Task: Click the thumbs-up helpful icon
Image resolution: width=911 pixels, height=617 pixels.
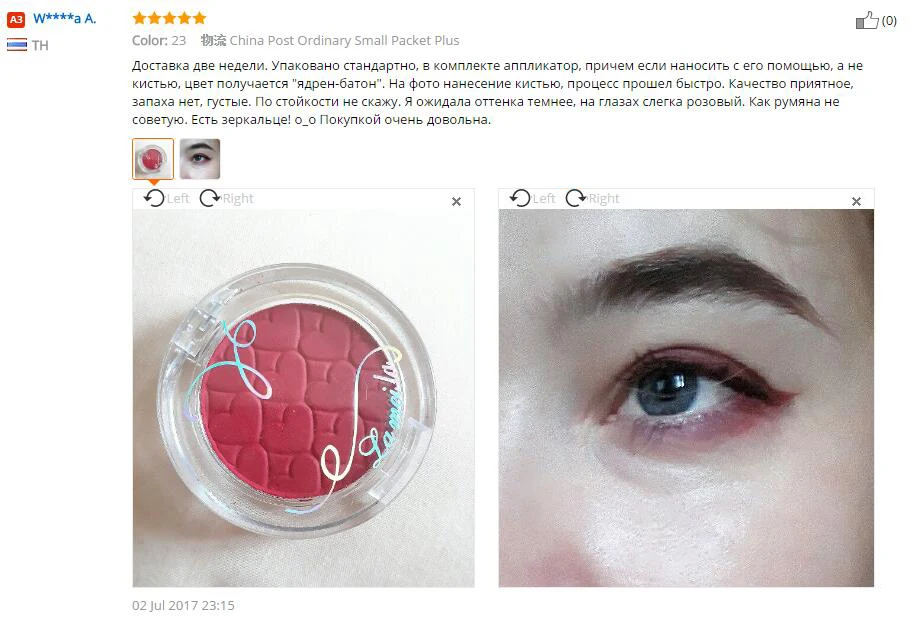Action: 867,20
